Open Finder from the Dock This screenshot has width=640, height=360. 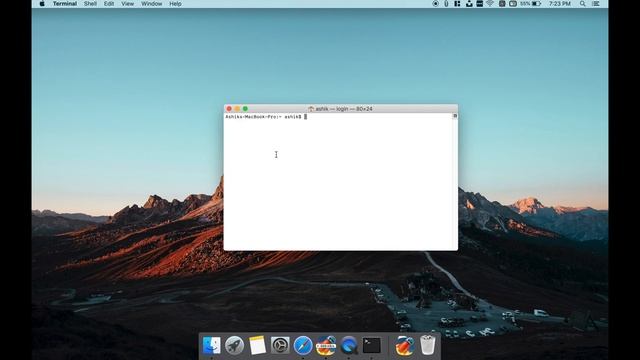[211, 345]
